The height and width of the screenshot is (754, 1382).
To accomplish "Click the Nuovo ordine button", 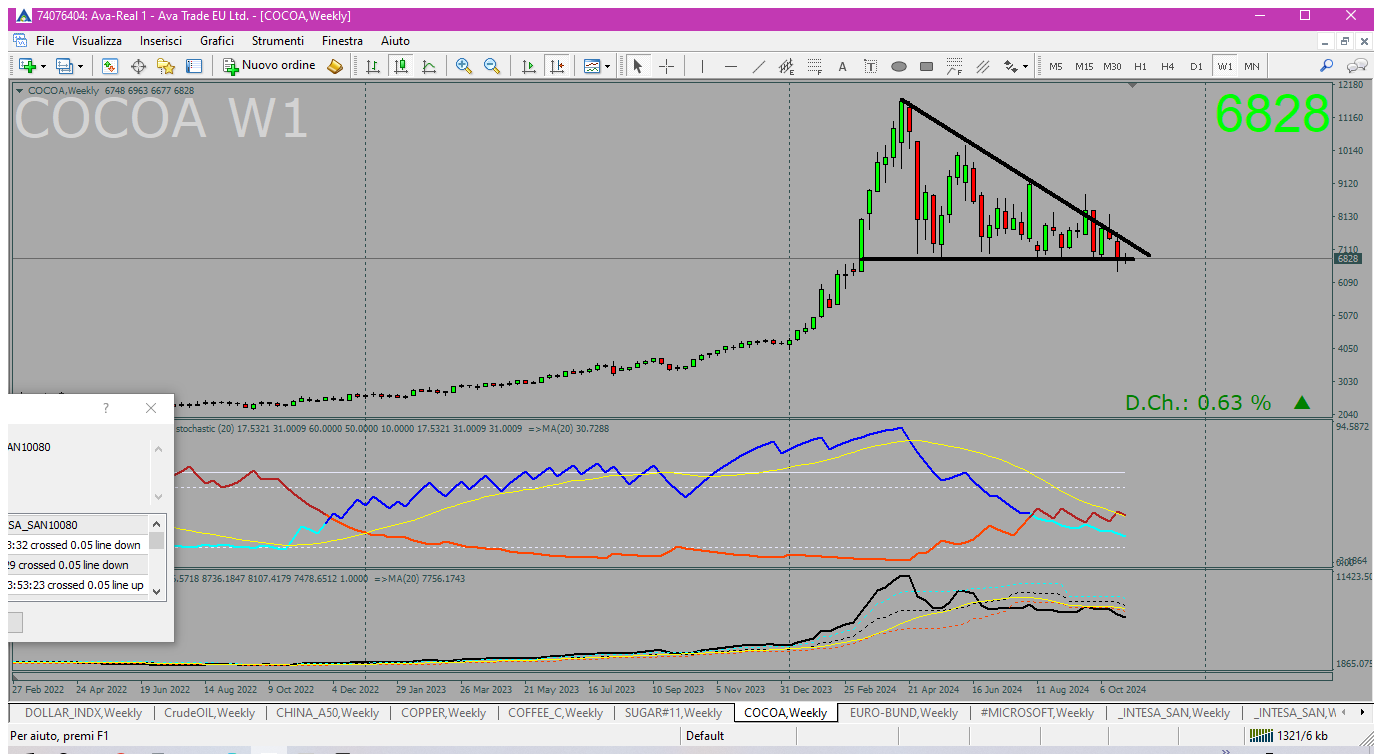I will [x=268, y=66].
